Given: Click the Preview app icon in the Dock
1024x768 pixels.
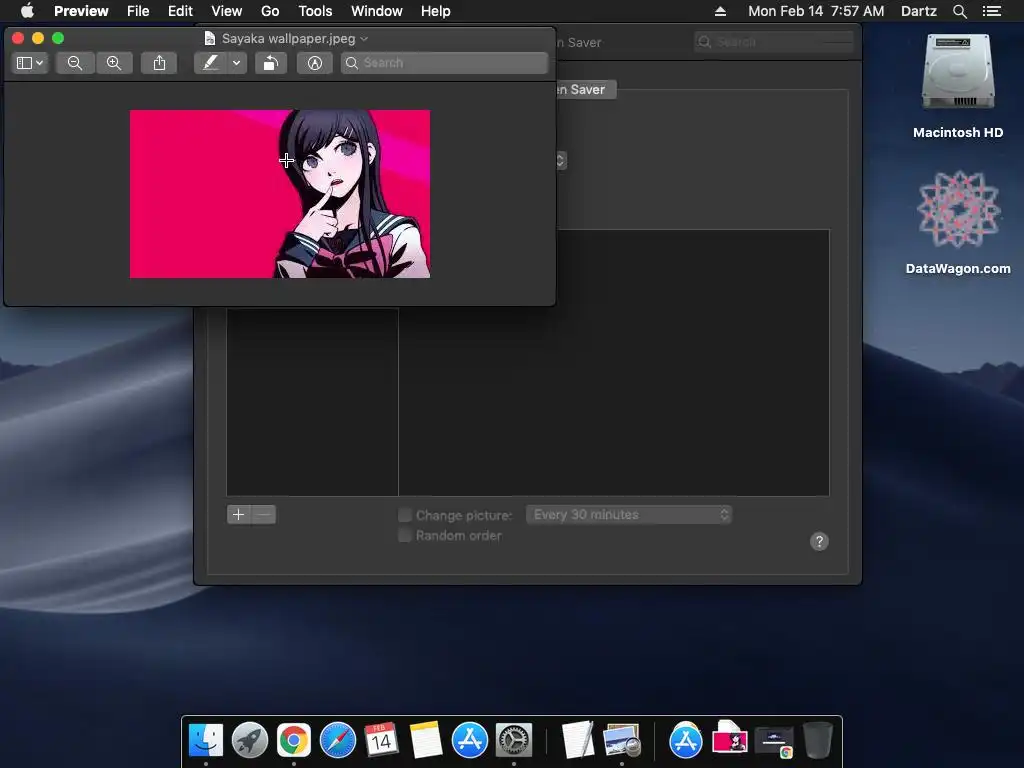Looking at the screenshot, I should coord(622,740).
